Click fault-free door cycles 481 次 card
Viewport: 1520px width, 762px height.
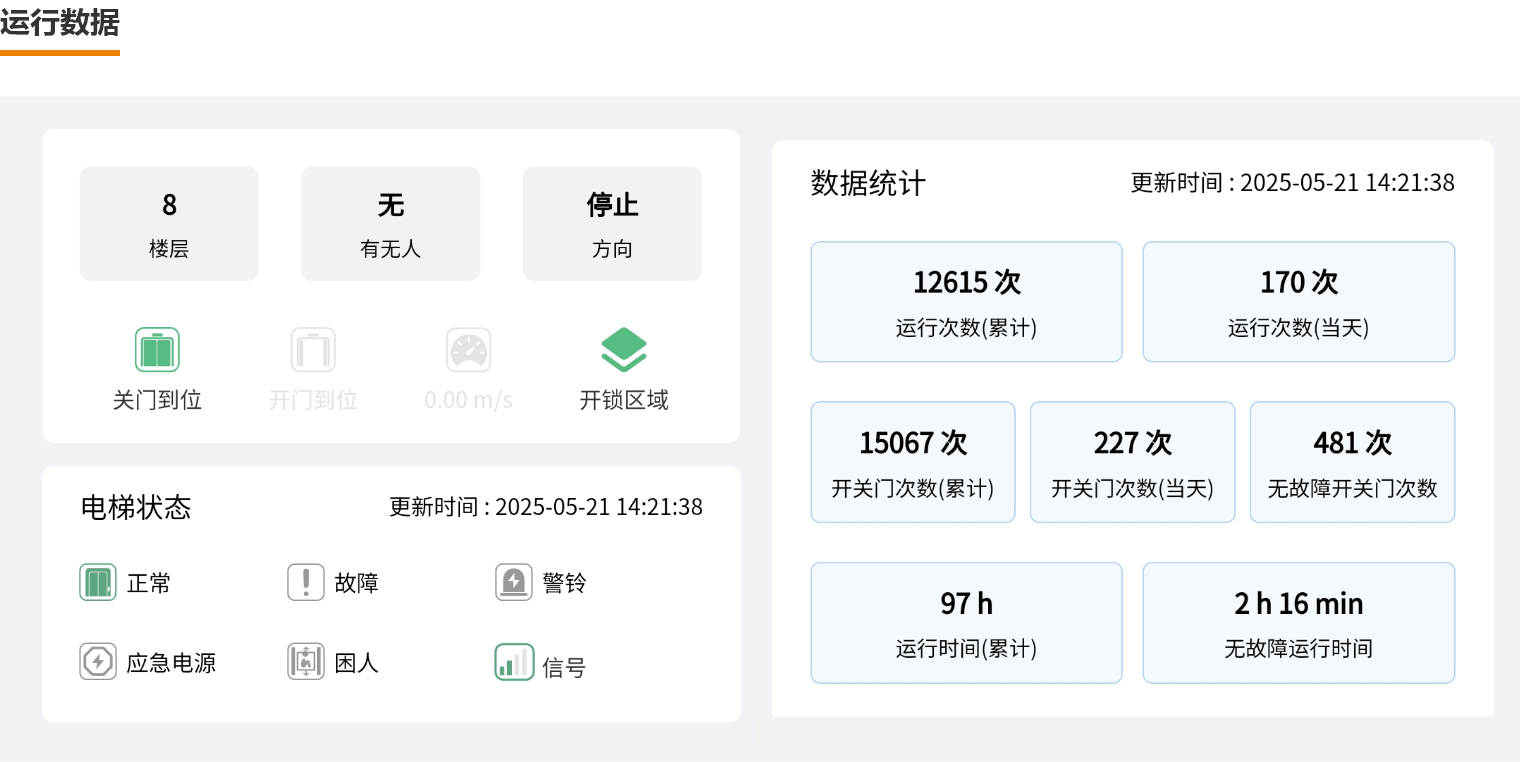pos(1352,462)
